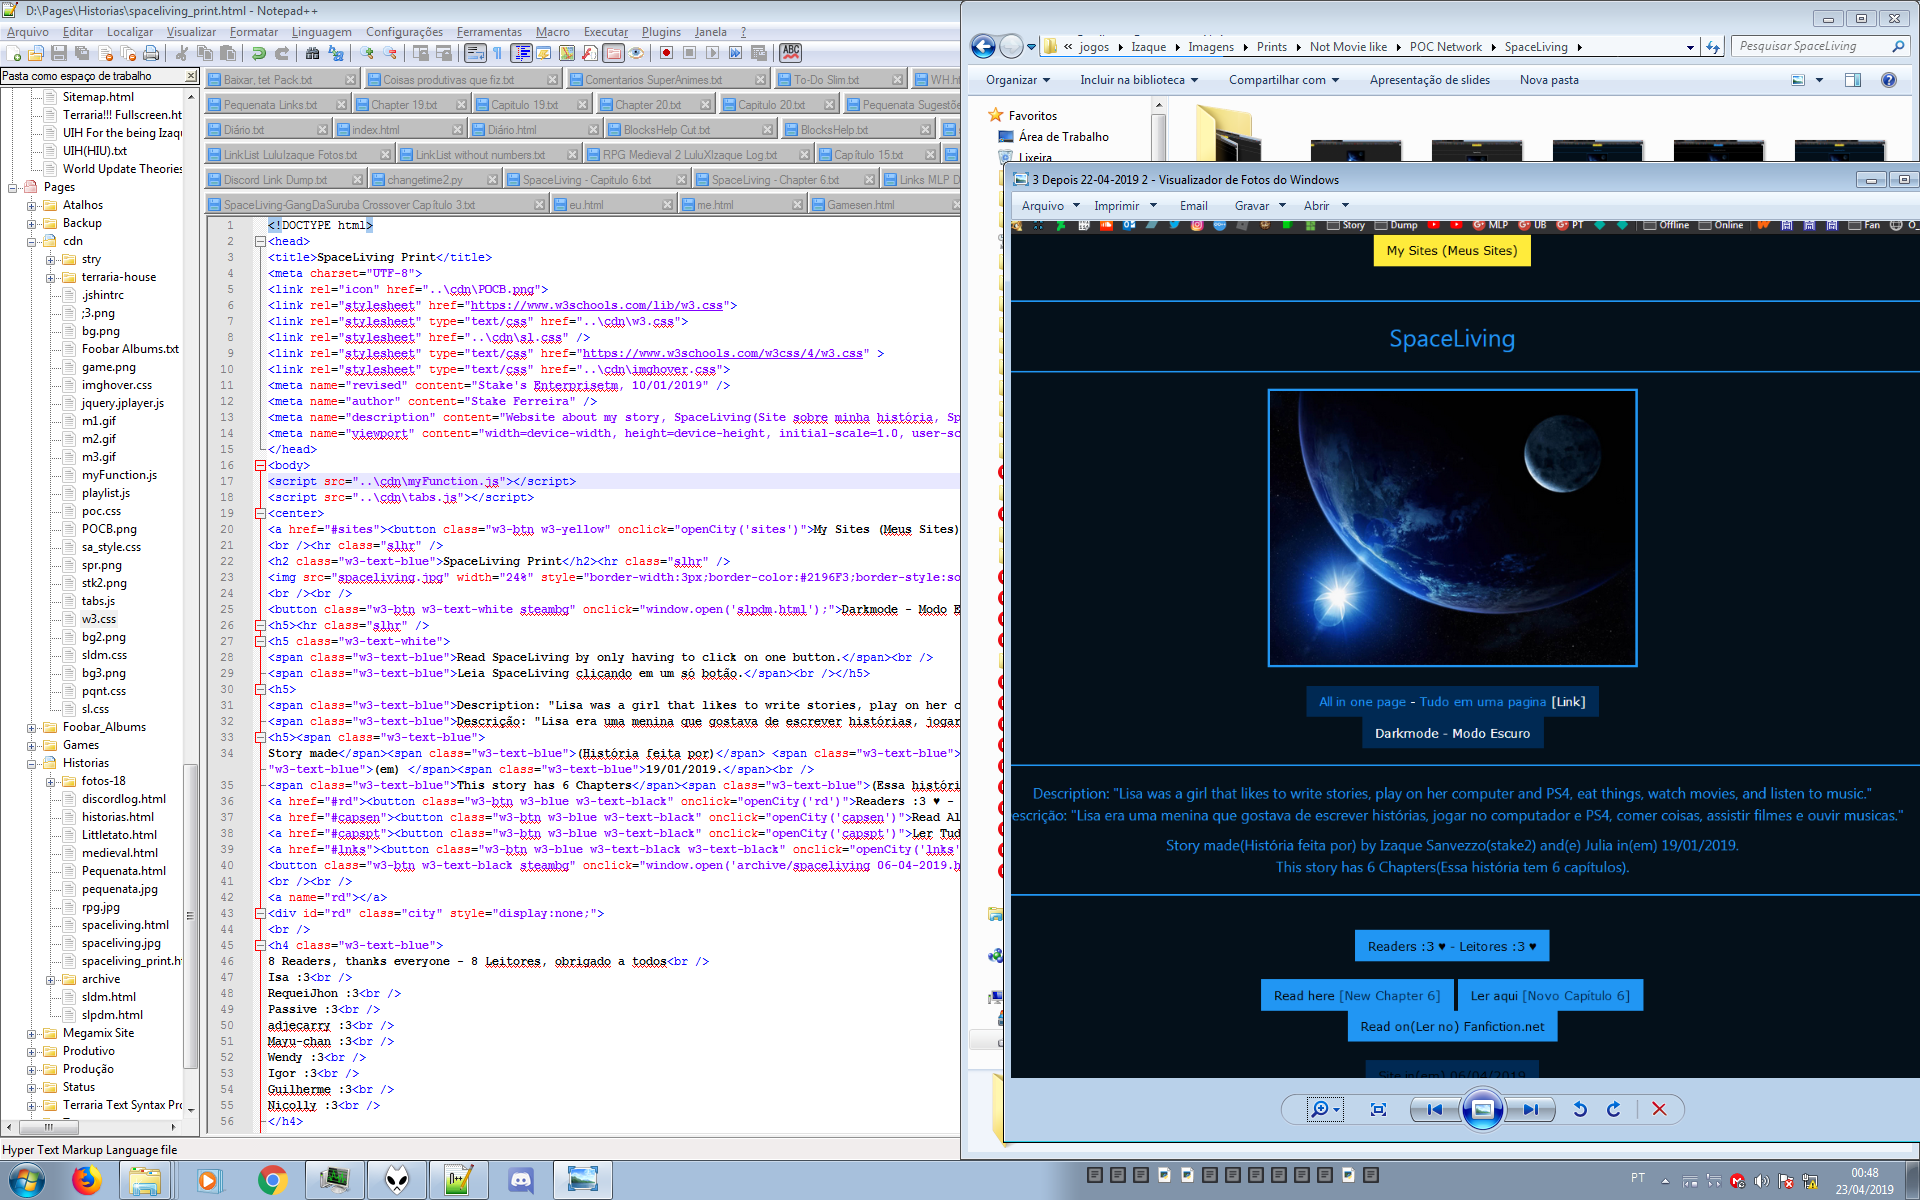This screenshot has height=1200, width=1920.
Task: Open the Incluir na biblioteca dropdown
Action: 1139,80
